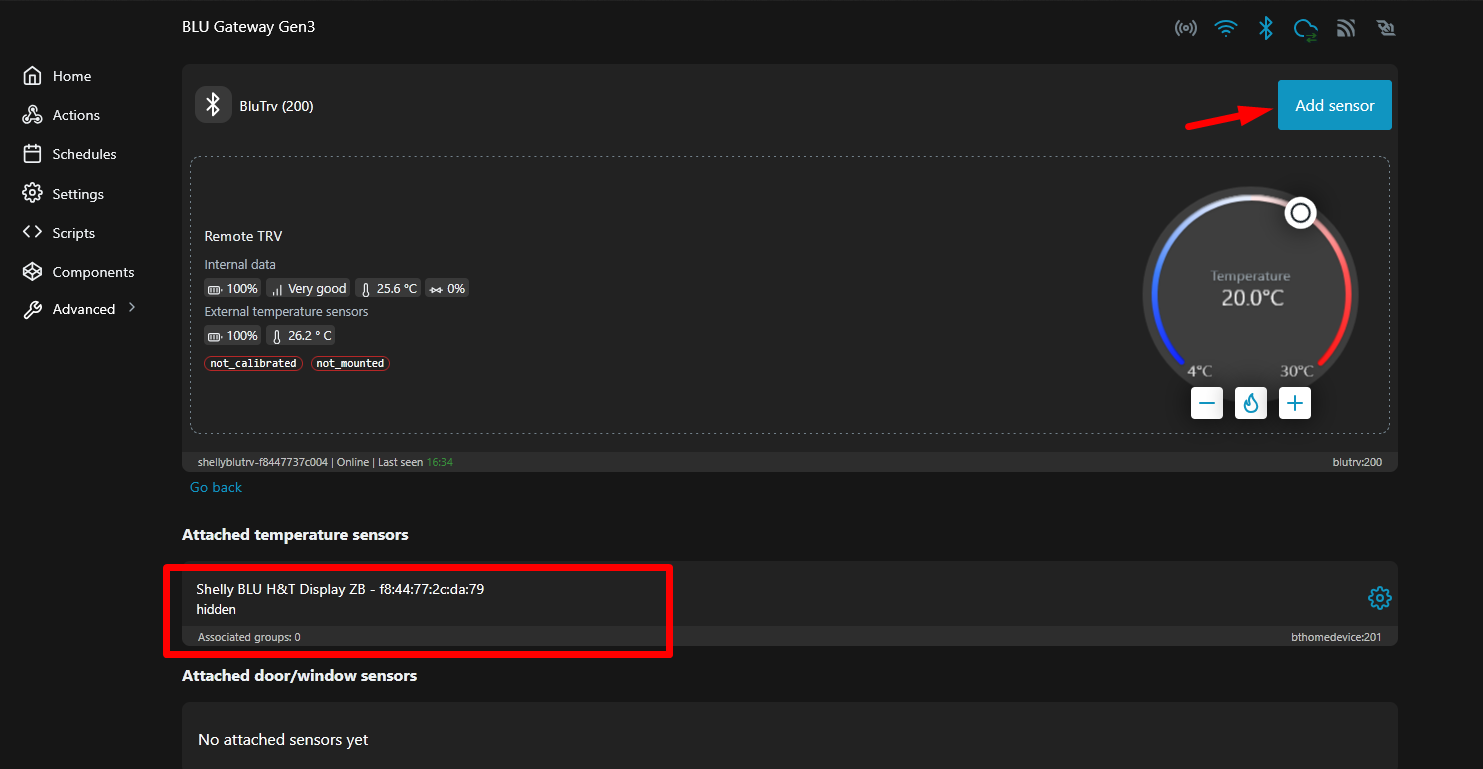Increase target temperature with plus button

click(1295, 403)
